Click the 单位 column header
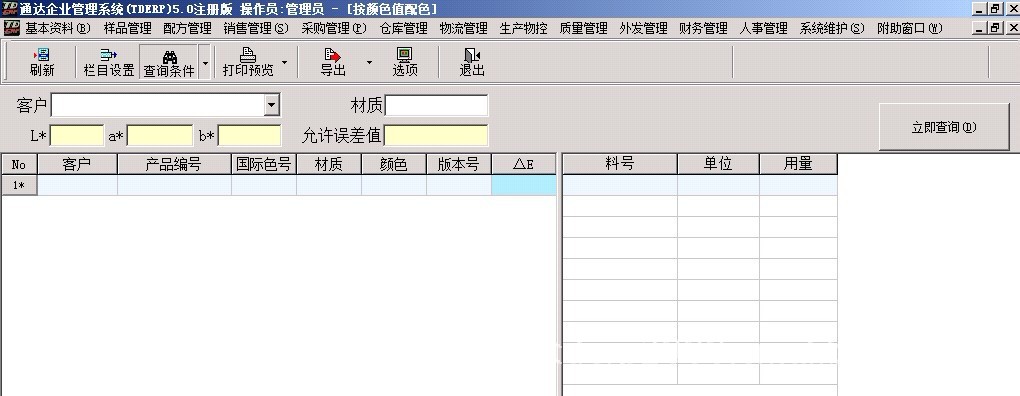The image size is (1020, 396). tap(718, 165)
